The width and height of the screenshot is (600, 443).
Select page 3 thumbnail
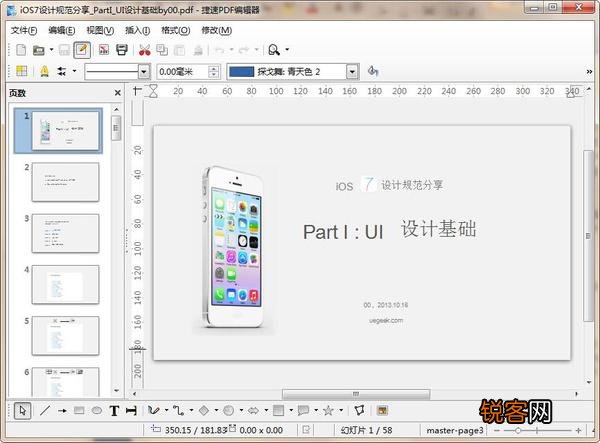click(65, 233)
